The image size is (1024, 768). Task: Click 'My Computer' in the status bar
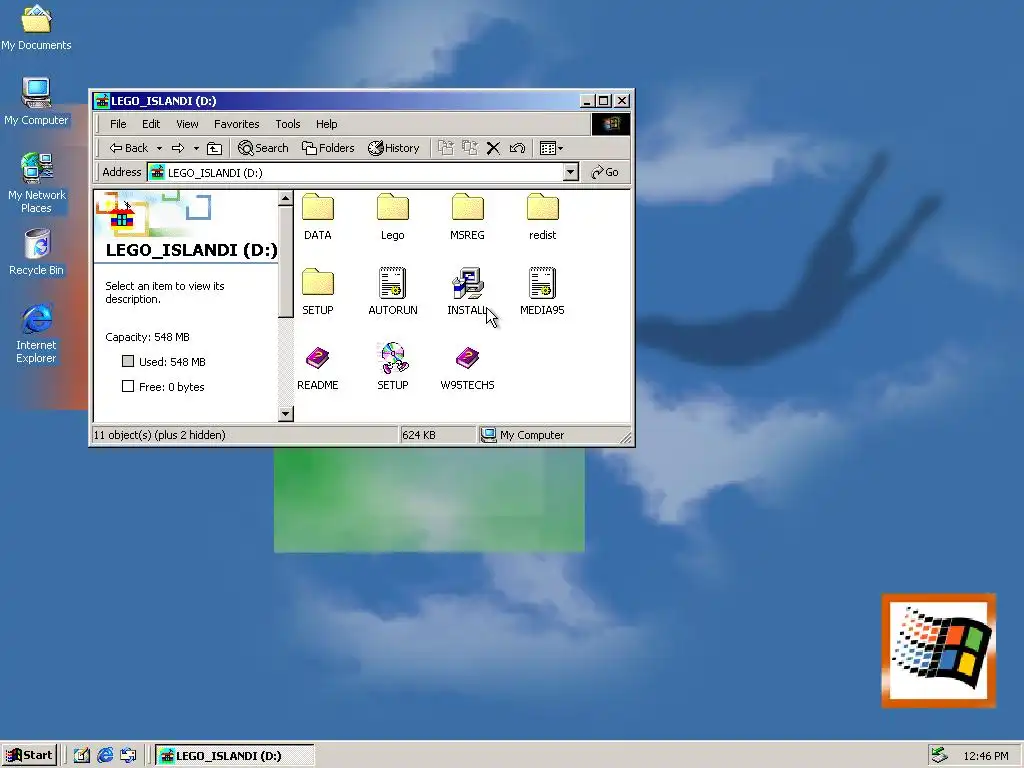[531, 435]
